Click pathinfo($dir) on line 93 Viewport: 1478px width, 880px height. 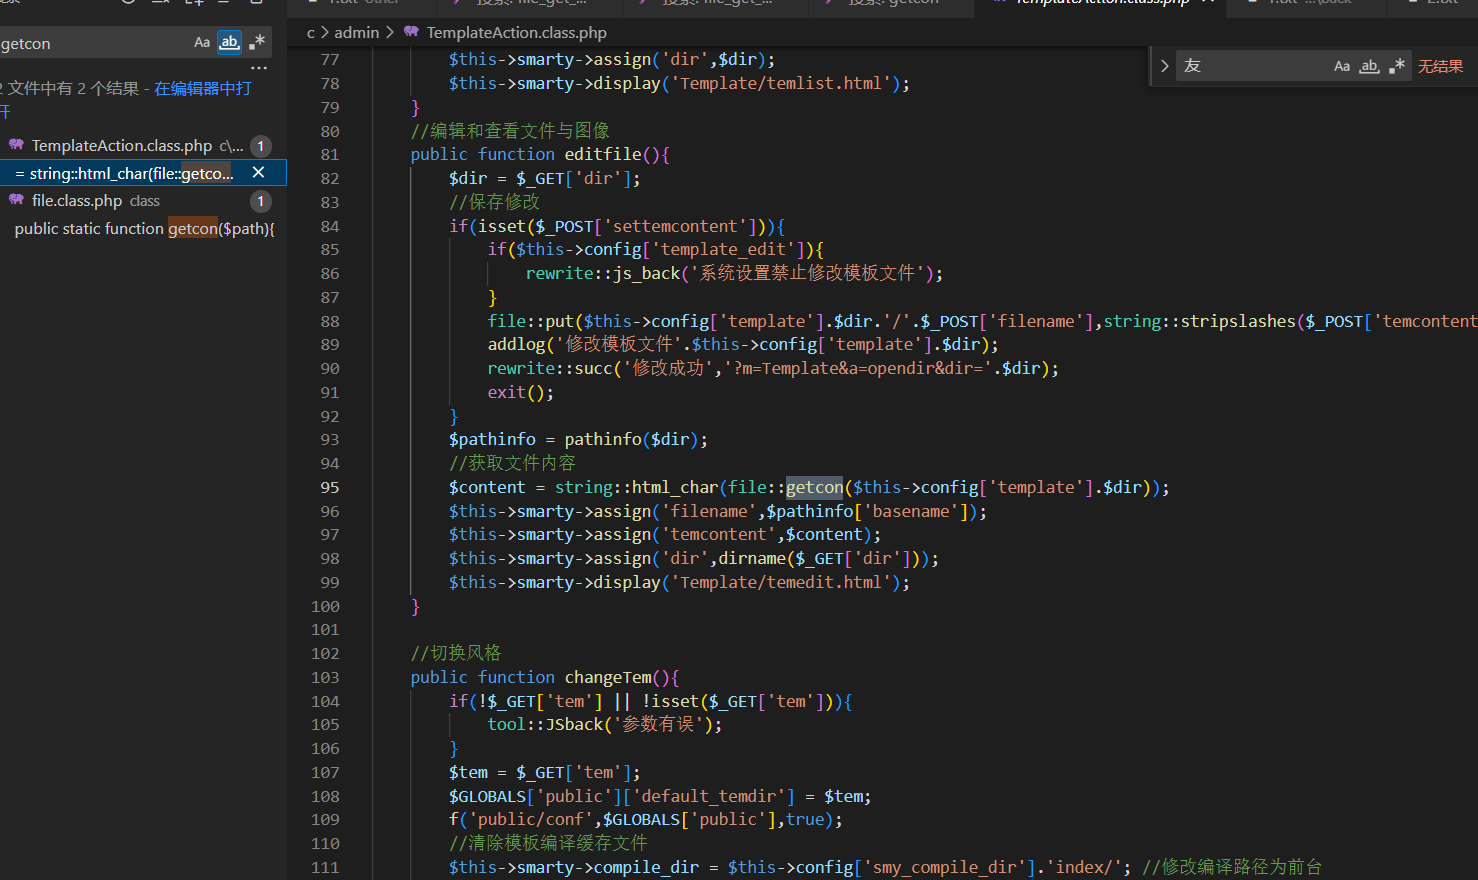pyautogui.click(x=631, y=439)
